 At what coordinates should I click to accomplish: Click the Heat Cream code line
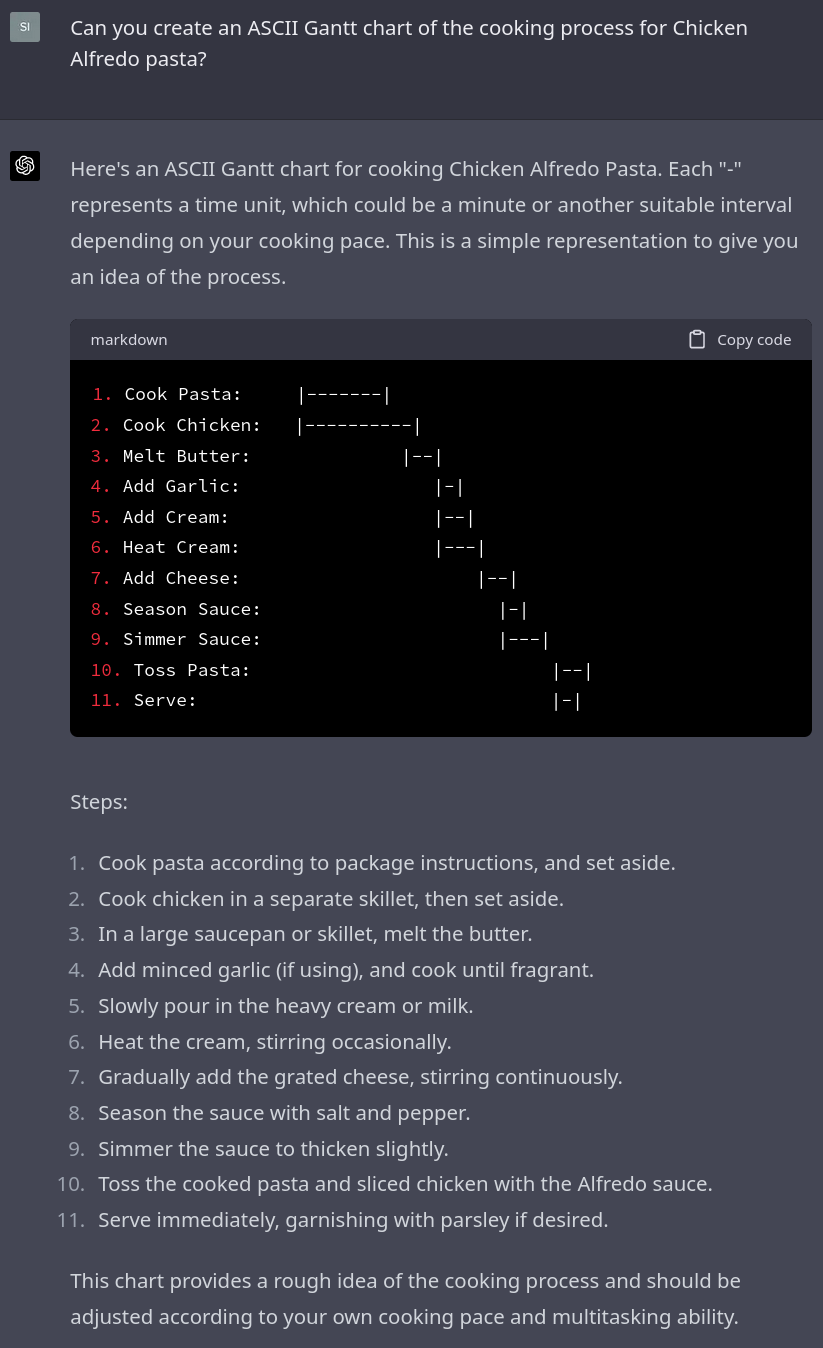coord(287,548)
